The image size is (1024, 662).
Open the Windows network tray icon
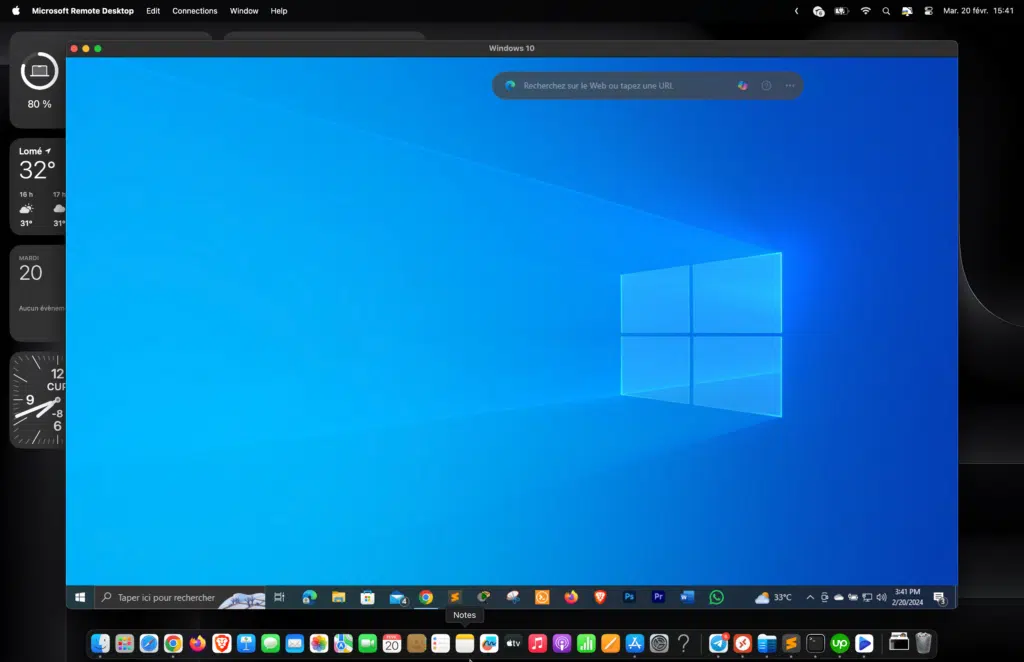click(867, 597)
